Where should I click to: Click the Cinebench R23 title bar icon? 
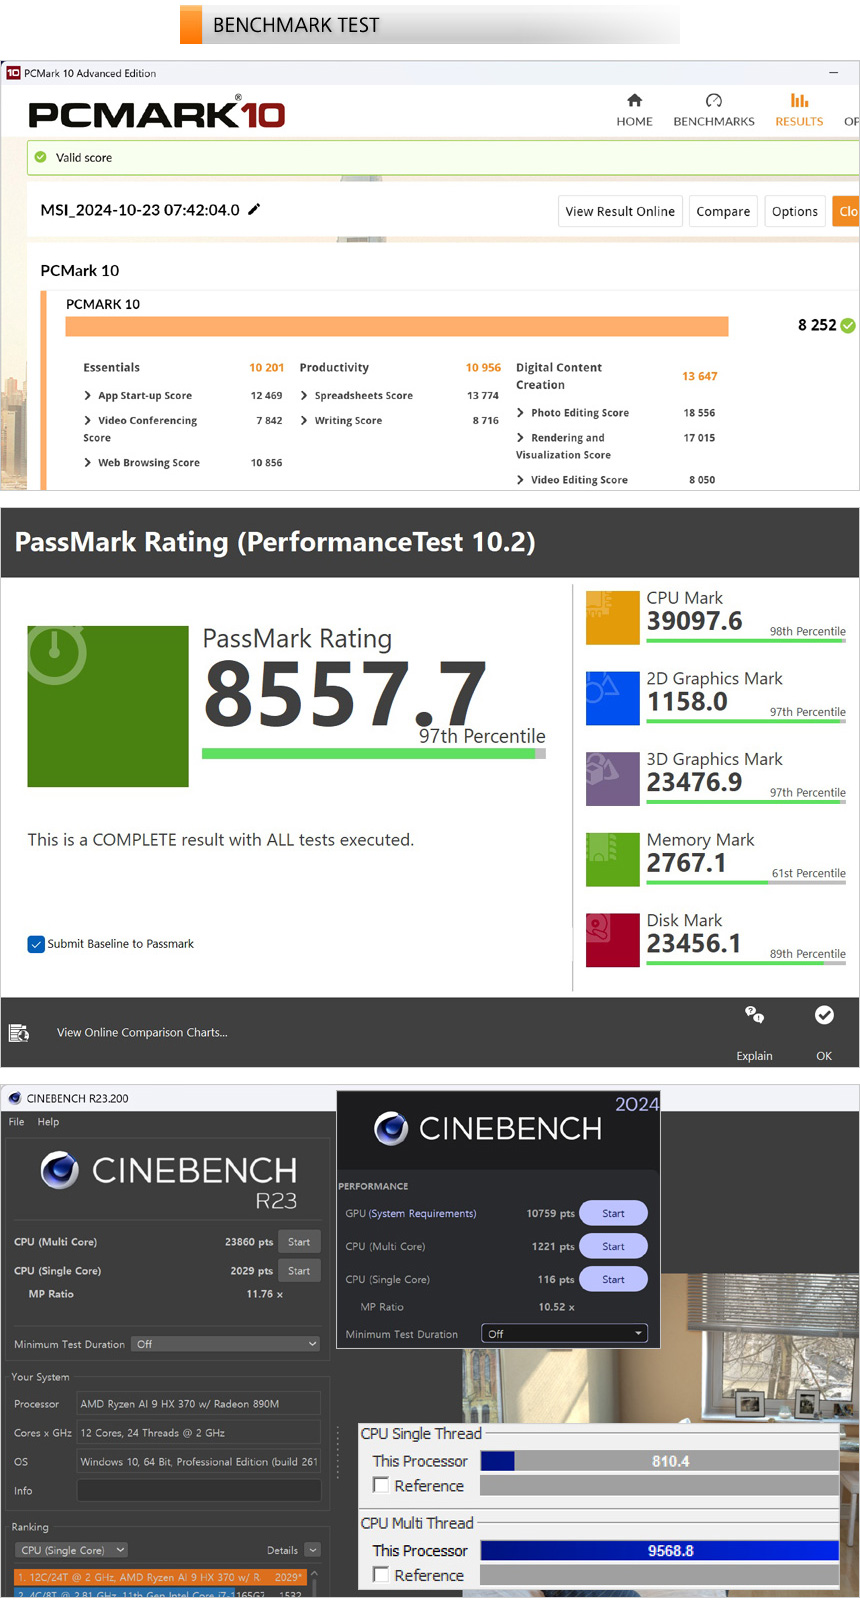(14, 1098)
